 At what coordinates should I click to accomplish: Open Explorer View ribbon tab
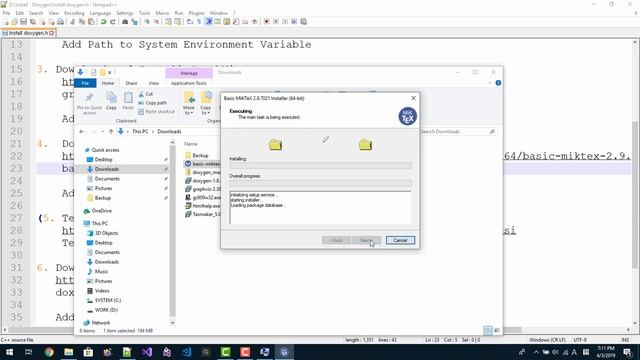click(x=153, y=83)
